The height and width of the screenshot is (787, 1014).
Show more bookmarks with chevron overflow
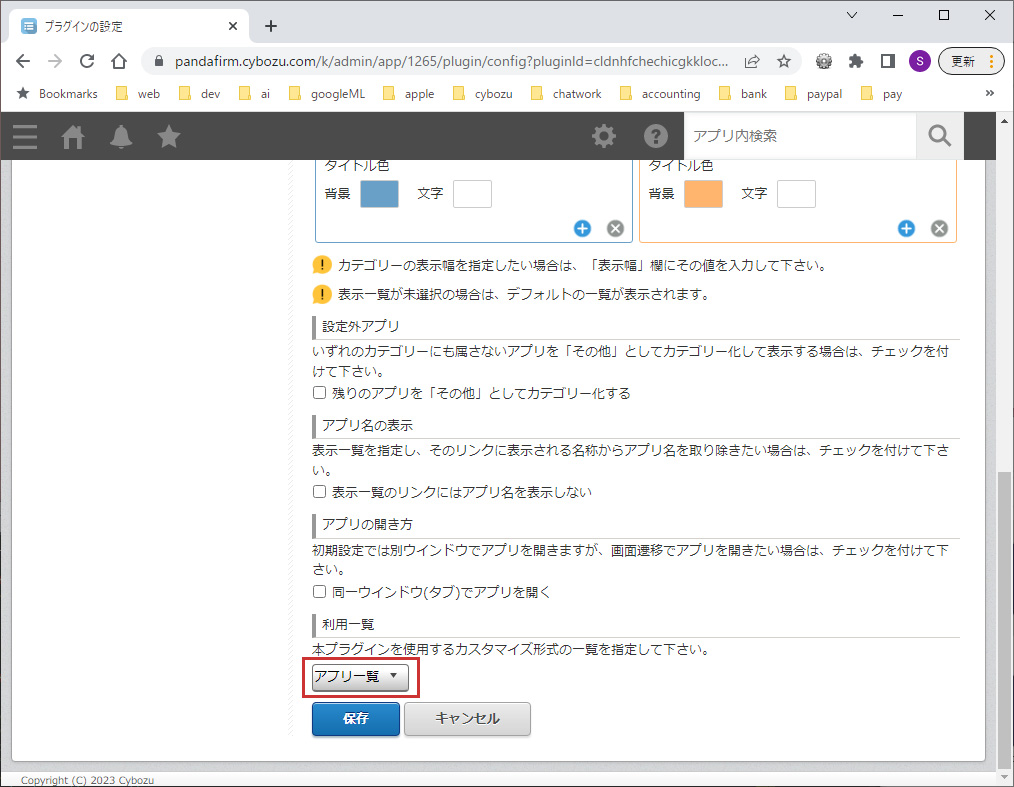989,94
